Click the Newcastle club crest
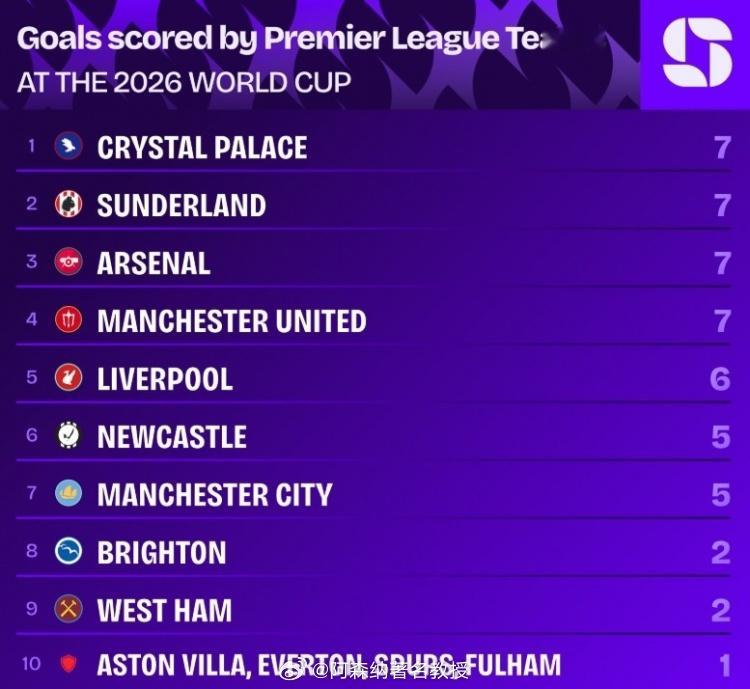This screenshot has width=750, height=689. point(68,435)
